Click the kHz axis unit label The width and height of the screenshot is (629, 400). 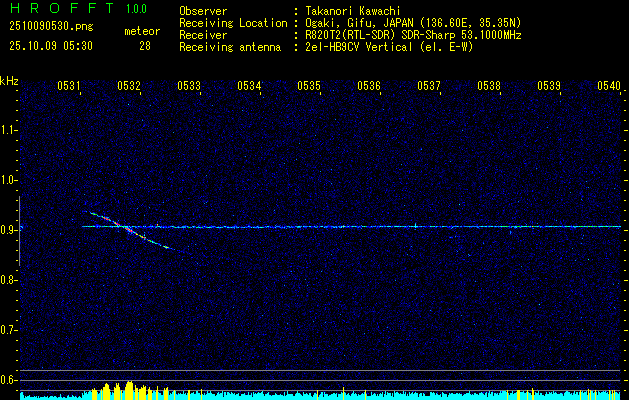pos(9,81)
